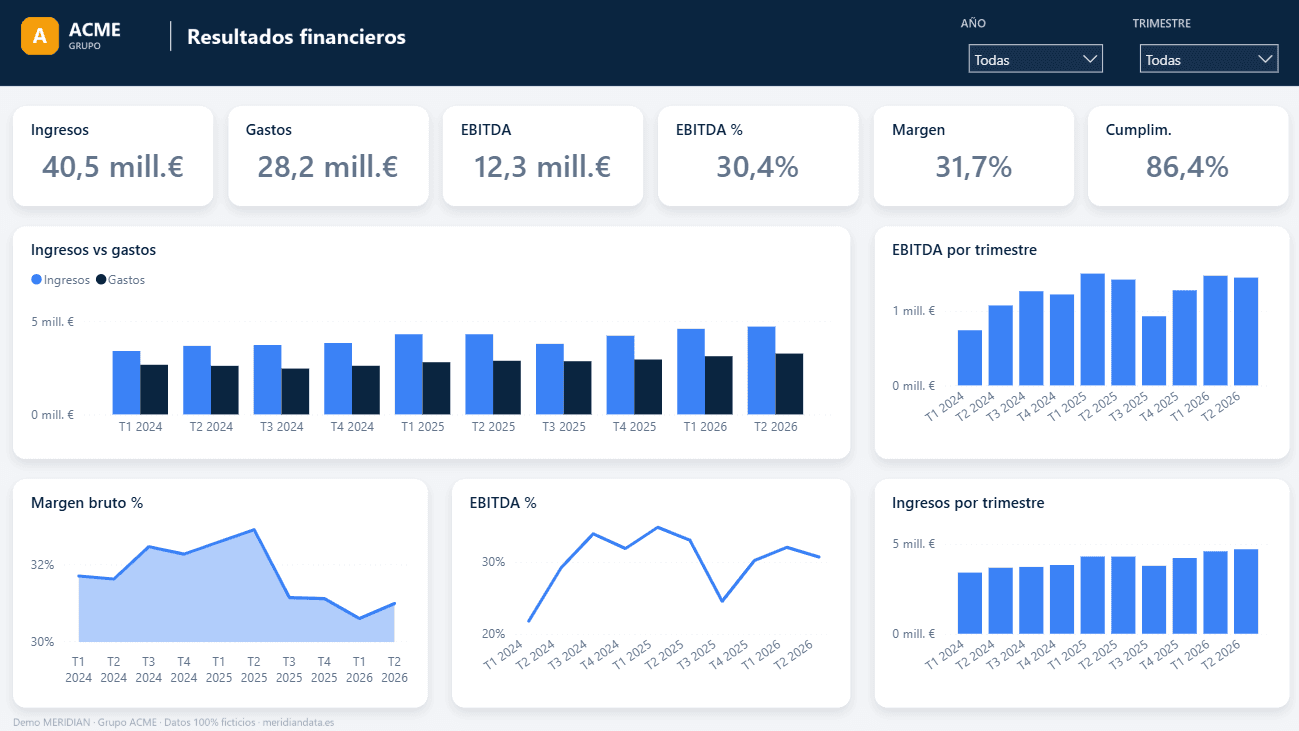Select T2 2026 bar in Ingresos por trimestre
The height and width of the screenshot is (731, 1299).
tap(1246, 591)
